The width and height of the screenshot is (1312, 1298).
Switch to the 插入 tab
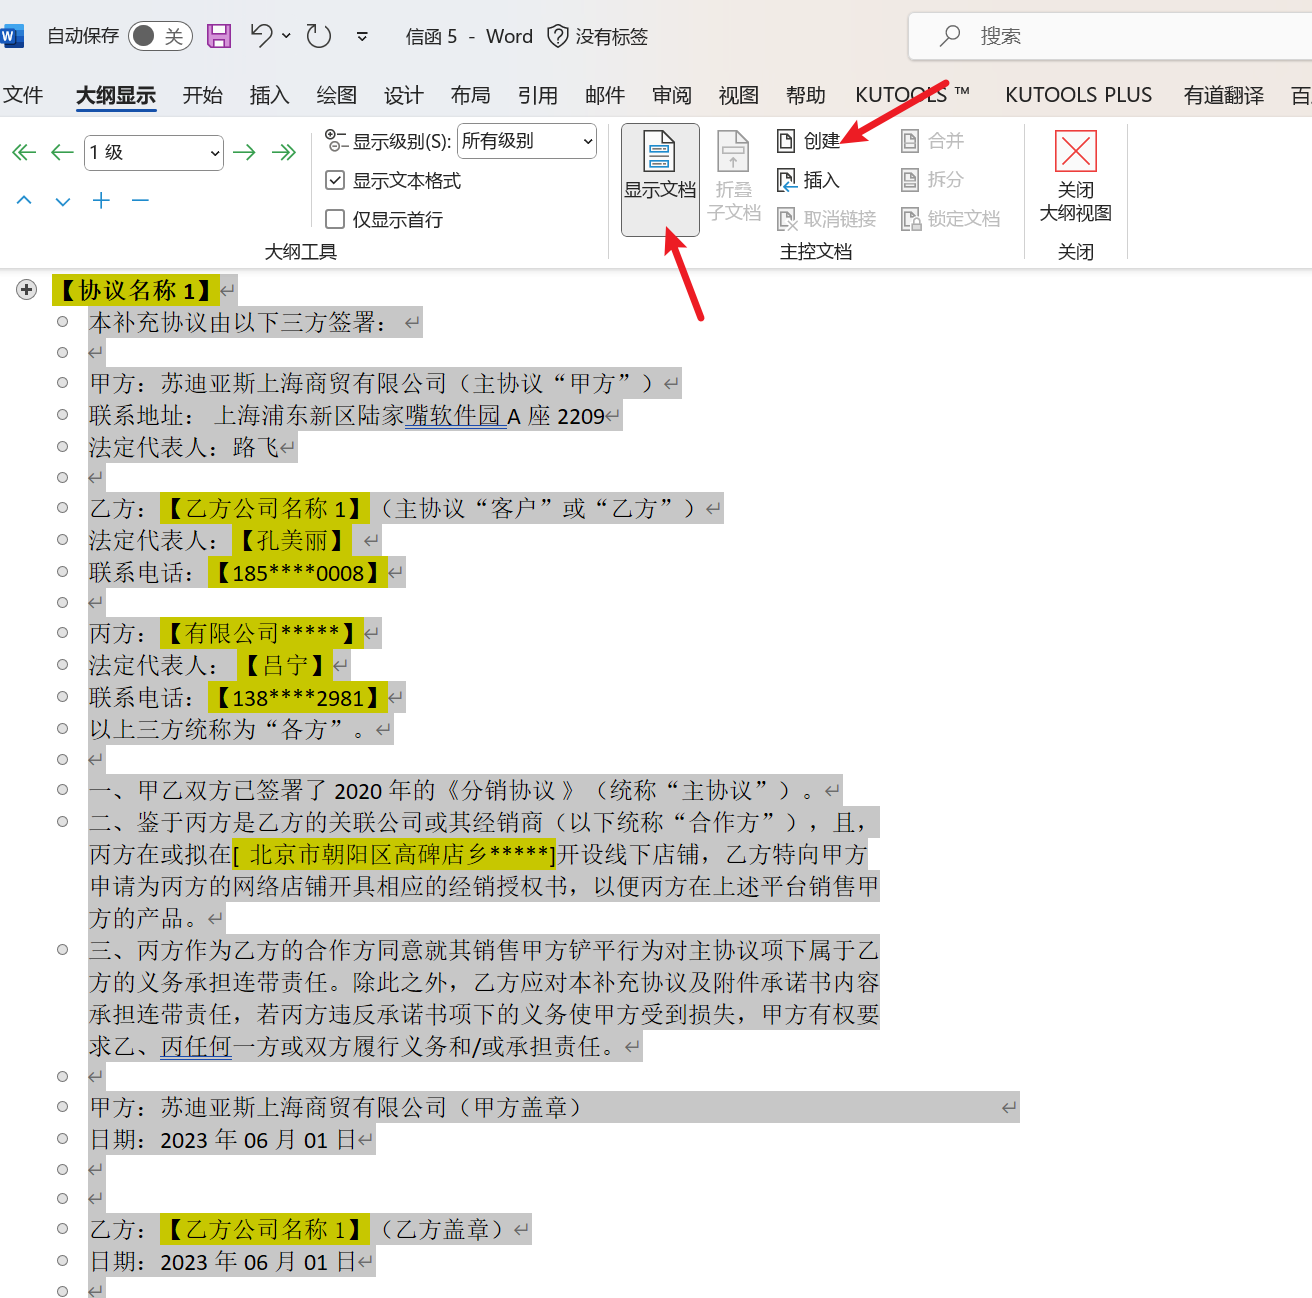tap(269, 95)
